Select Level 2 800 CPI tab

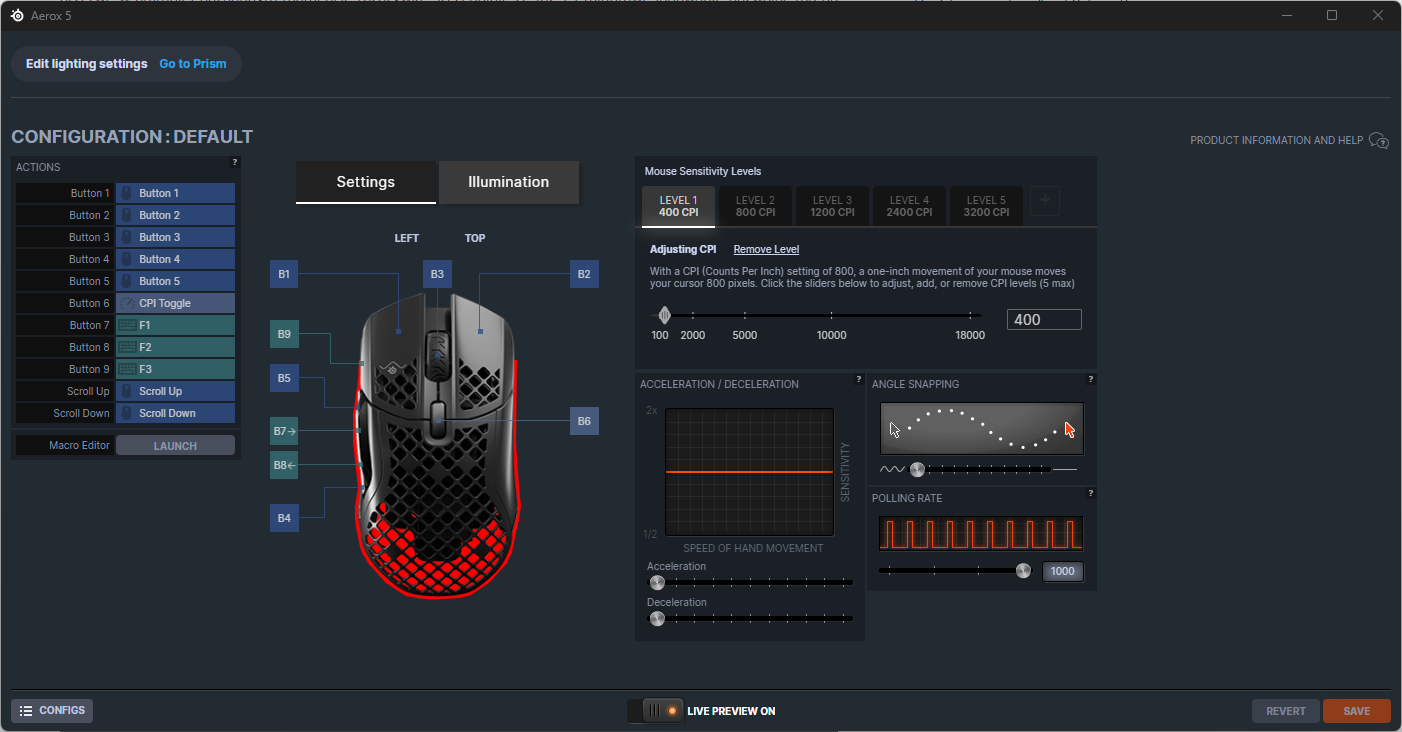[755, 206]
